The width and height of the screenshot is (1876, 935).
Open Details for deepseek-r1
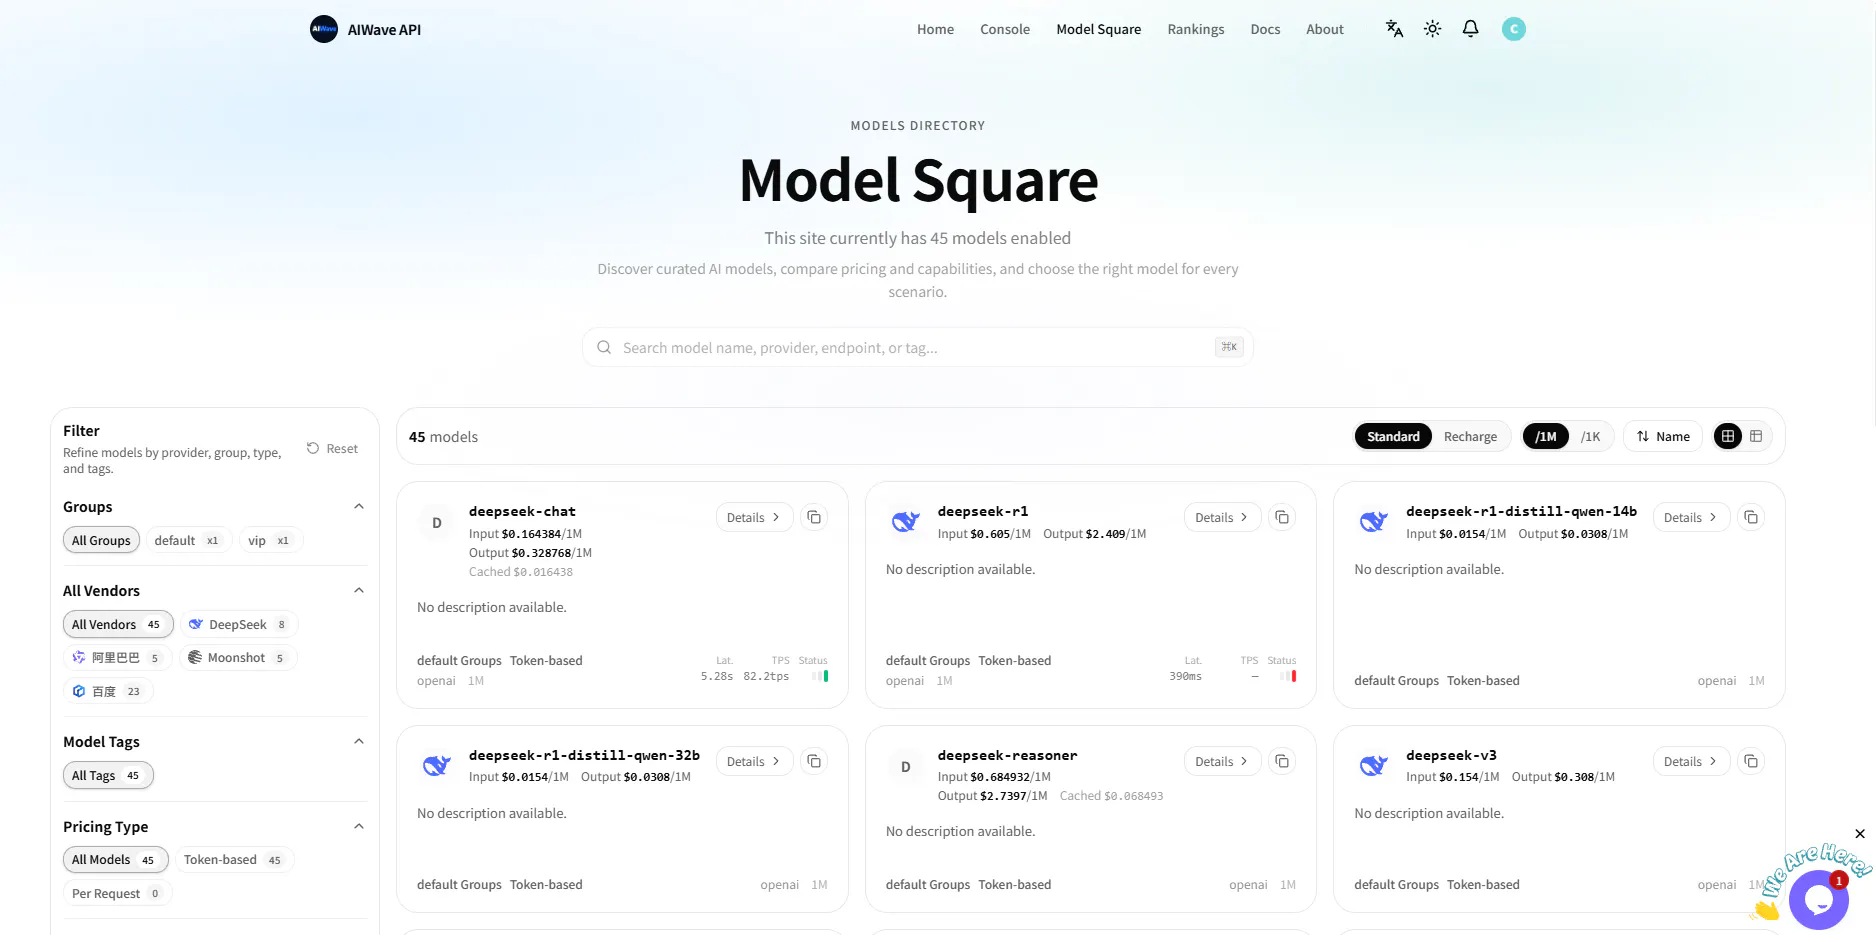[x=1222, y=517]
